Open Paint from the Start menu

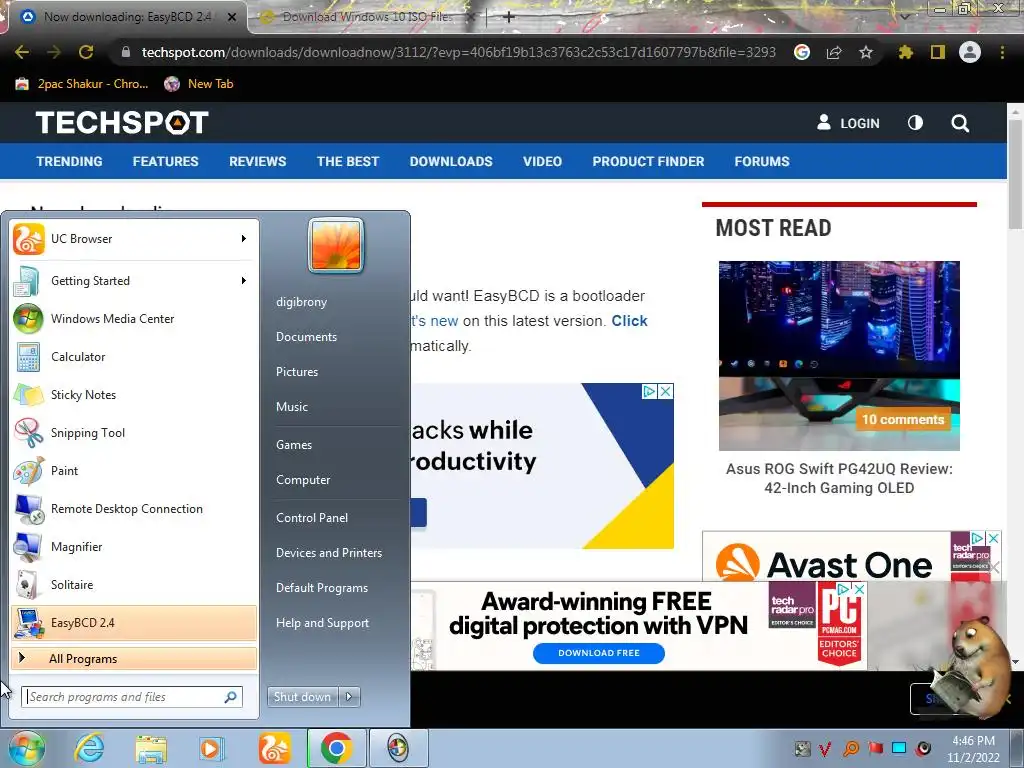coord(133,471)
